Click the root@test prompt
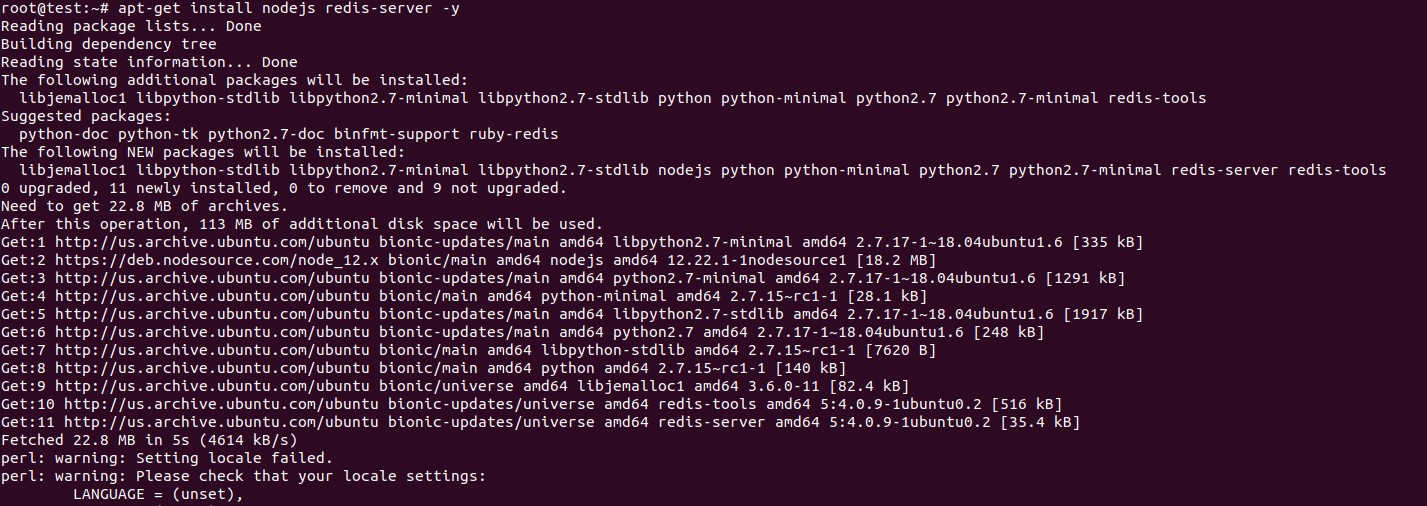The image size is (1427, 506). 54,8
